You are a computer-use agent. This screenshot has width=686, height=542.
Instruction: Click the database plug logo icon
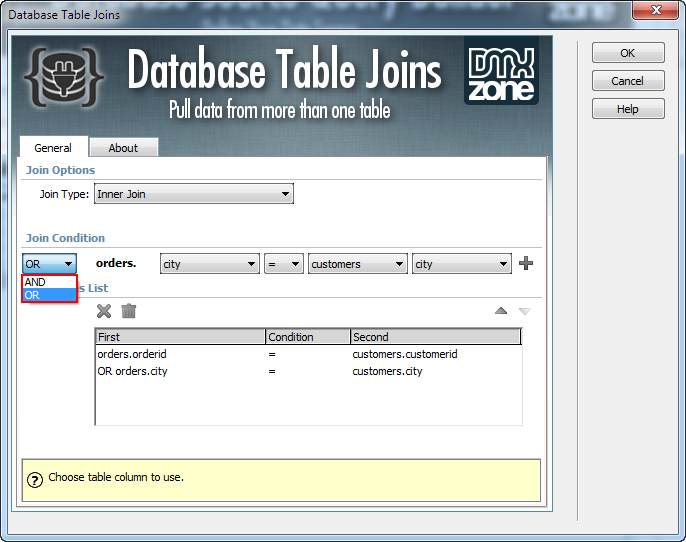[64, 77]
